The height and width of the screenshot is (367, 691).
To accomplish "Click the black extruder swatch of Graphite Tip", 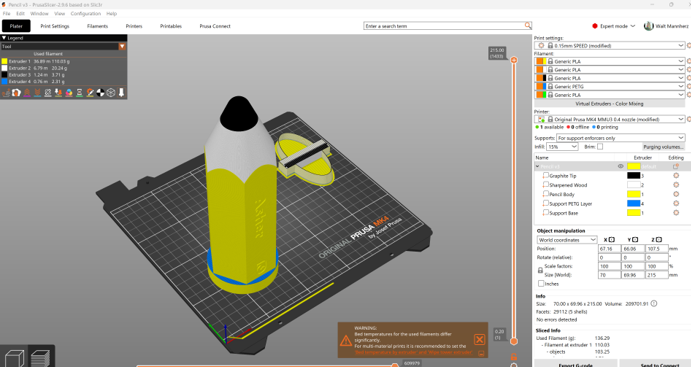I will tap(634, 176).
